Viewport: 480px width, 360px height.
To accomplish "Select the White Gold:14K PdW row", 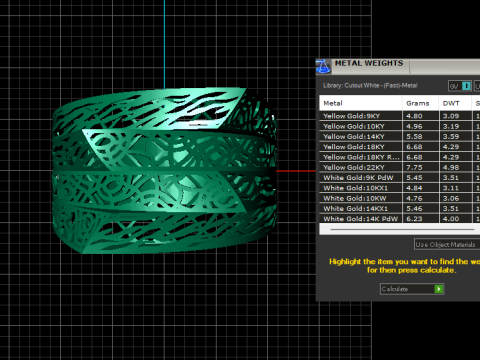I will [400, 219].
